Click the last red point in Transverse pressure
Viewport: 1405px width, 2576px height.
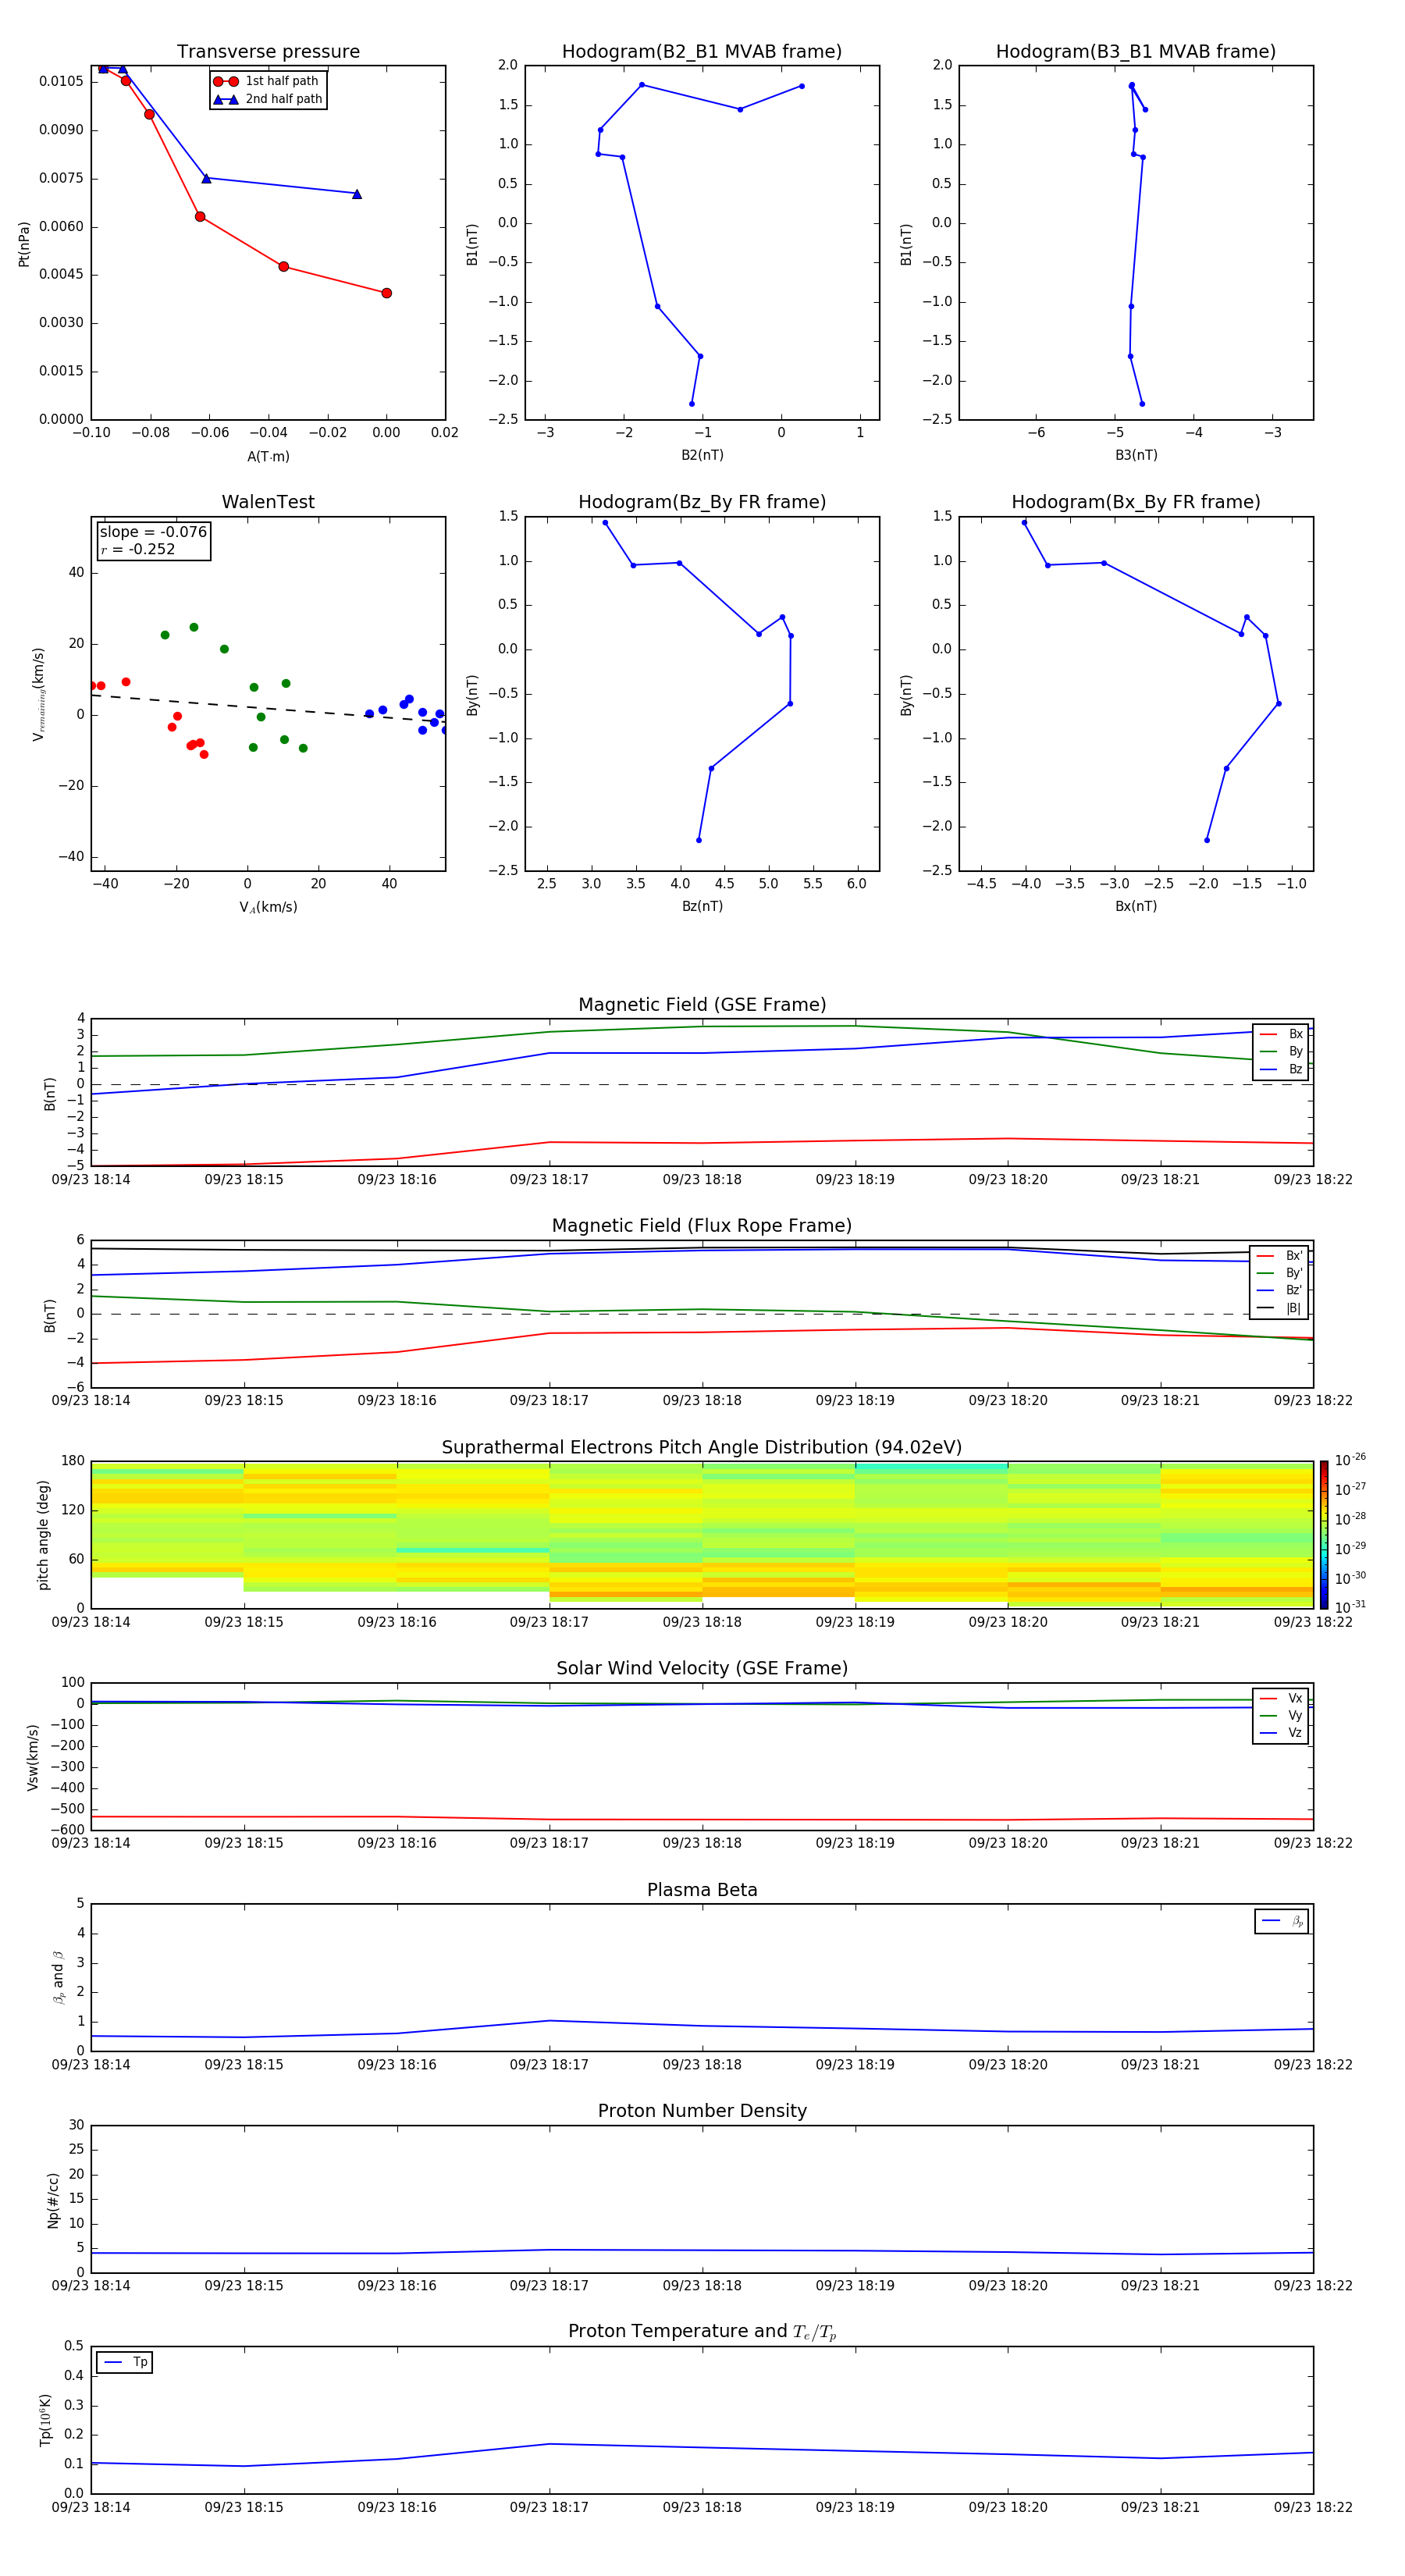click(386, 293)
